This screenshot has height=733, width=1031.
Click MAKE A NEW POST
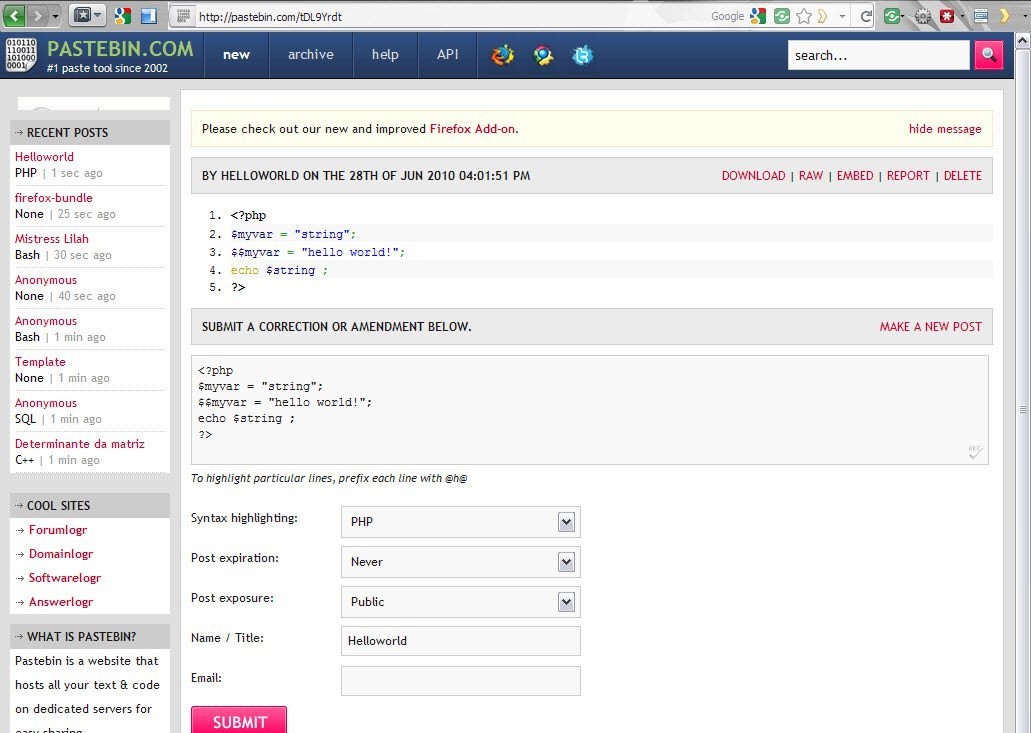tap(930, 326)
